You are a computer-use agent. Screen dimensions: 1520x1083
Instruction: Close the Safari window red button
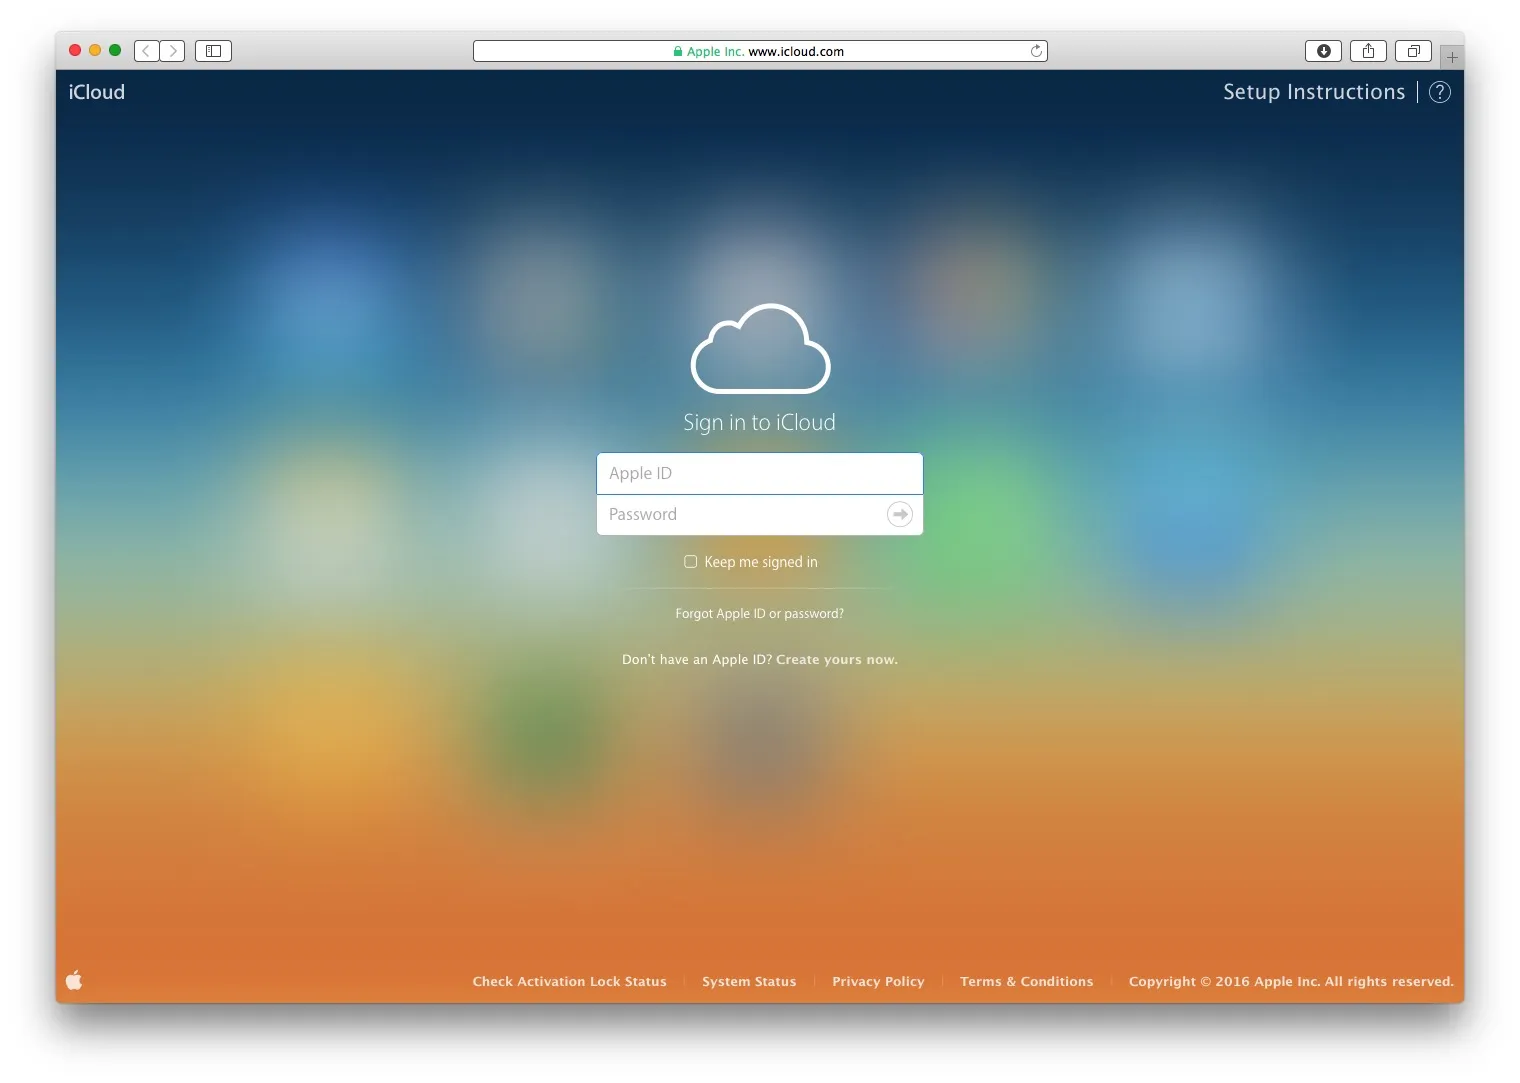(x=75, y=50)
